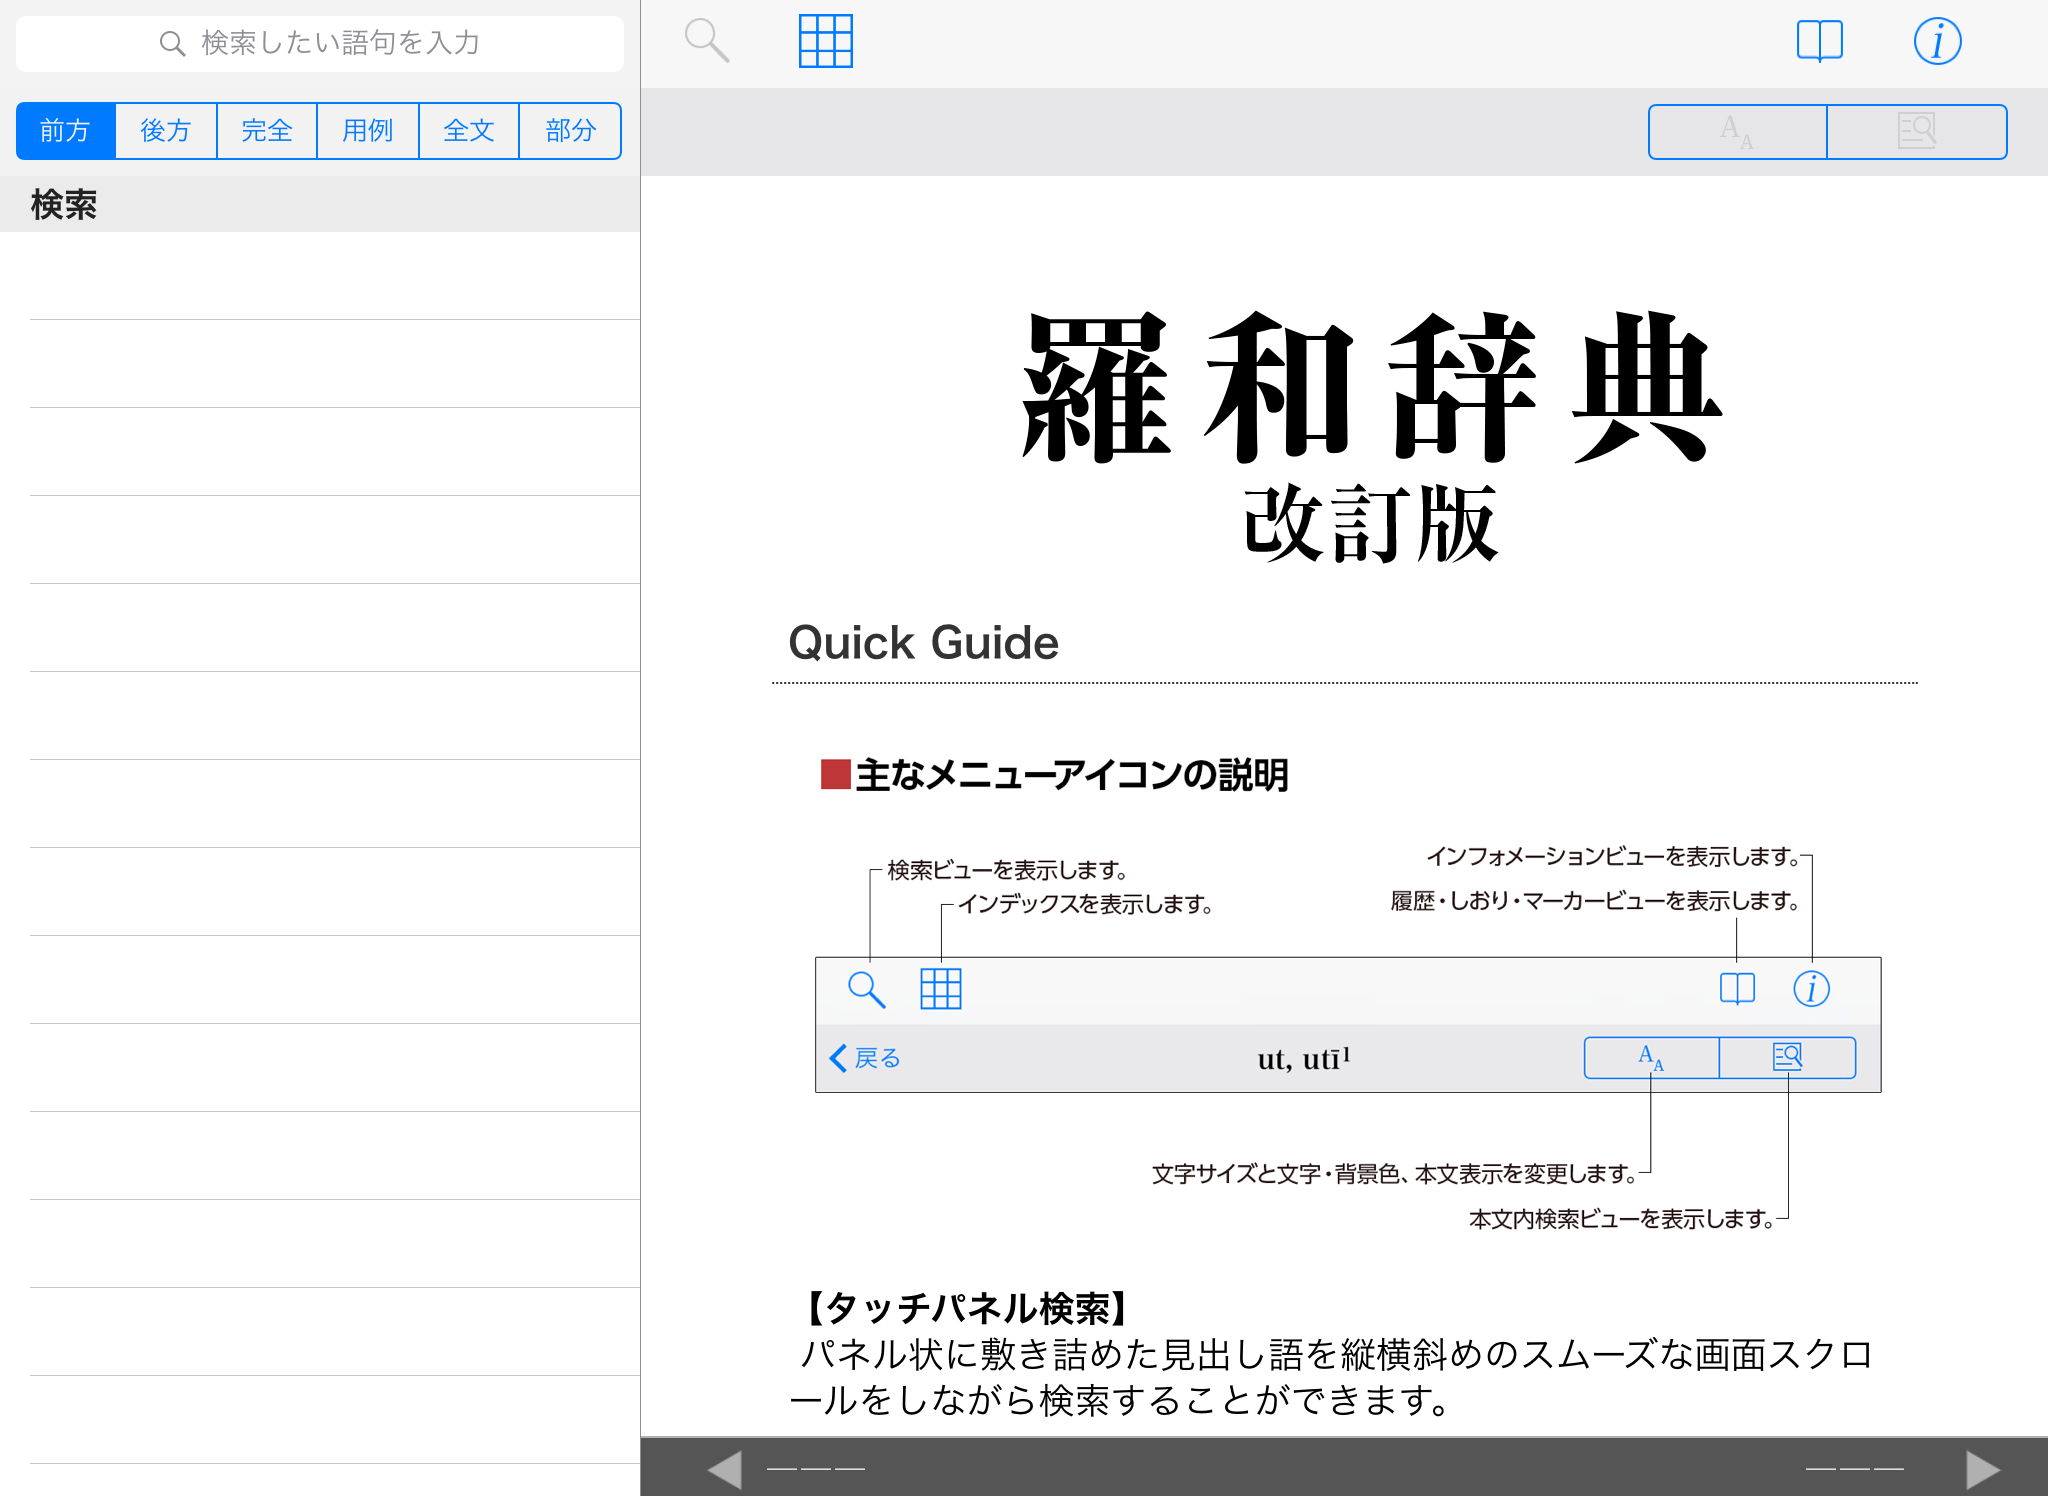Open the search view magnifier icon
This screenshot has width=2048, height=1496.
[706, 41]
